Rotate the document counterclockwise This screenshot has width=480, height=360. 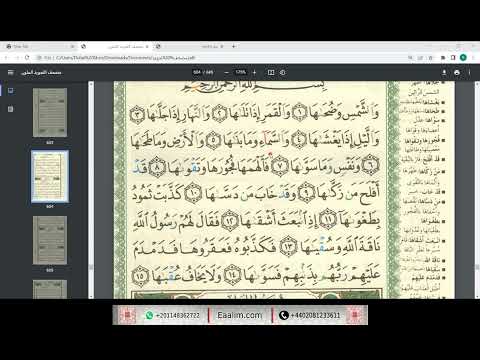[x=283, y=72]
